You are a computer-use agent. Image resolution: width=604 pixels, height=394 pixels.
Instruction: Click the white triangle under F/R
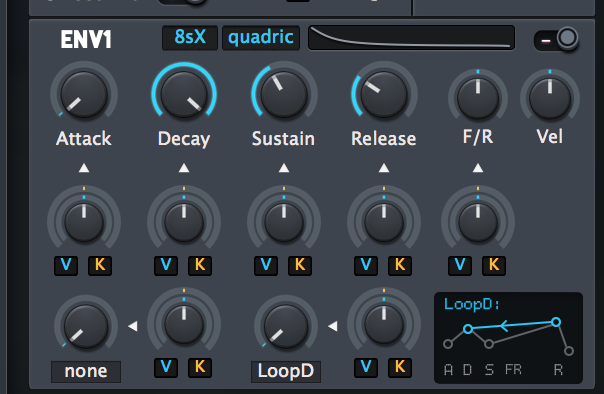click(478, 168)
